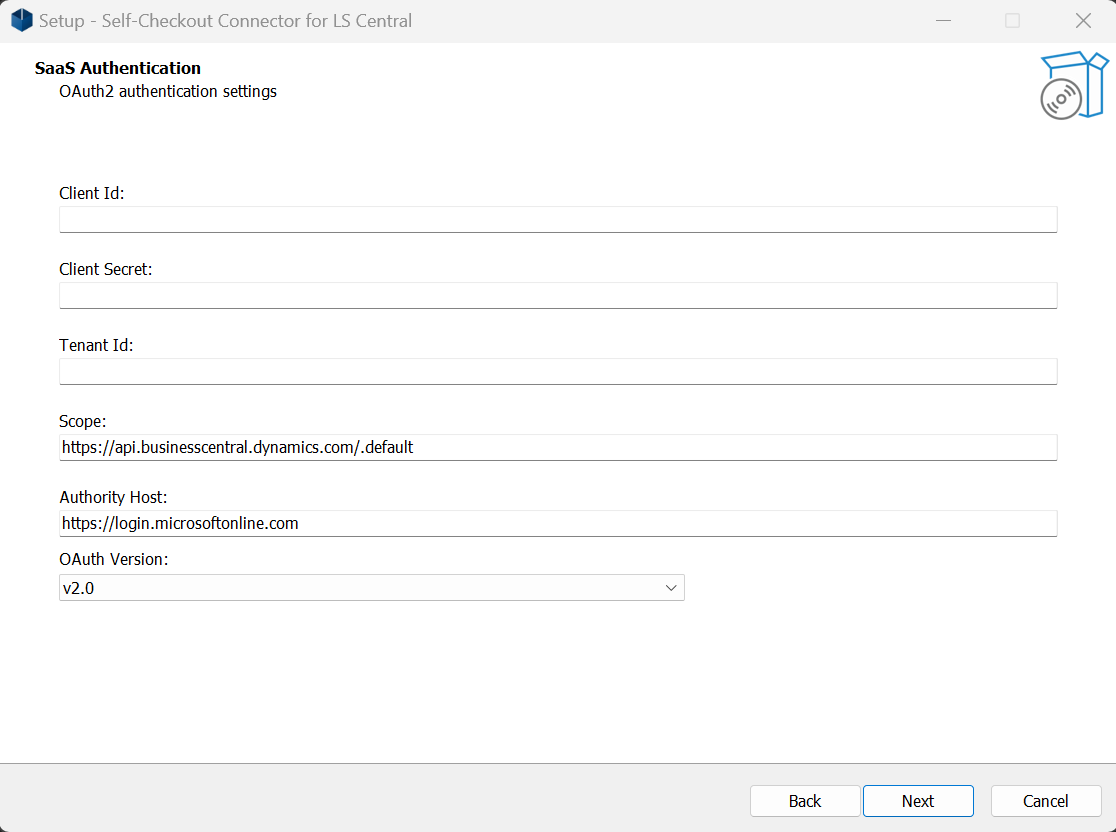Click the SaaS Authentication heading

[x=117, y=68]
